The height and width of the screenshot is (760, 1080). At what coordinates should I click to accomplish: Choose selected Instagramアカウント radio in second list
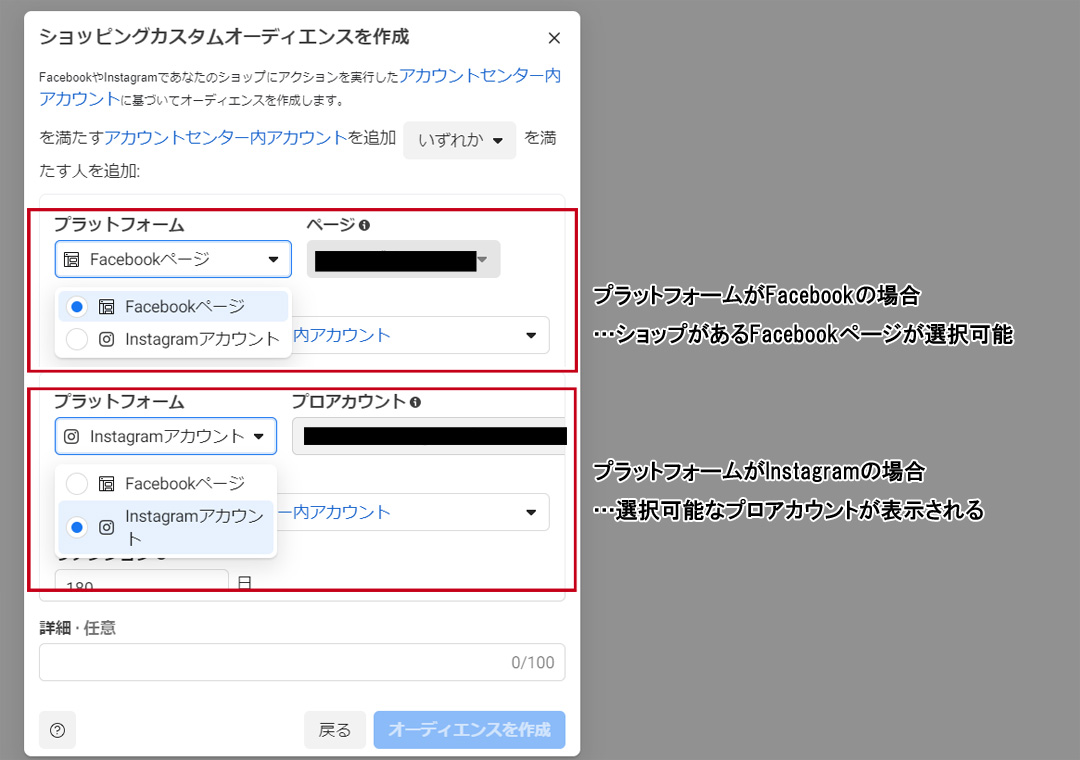click(77, 527)
